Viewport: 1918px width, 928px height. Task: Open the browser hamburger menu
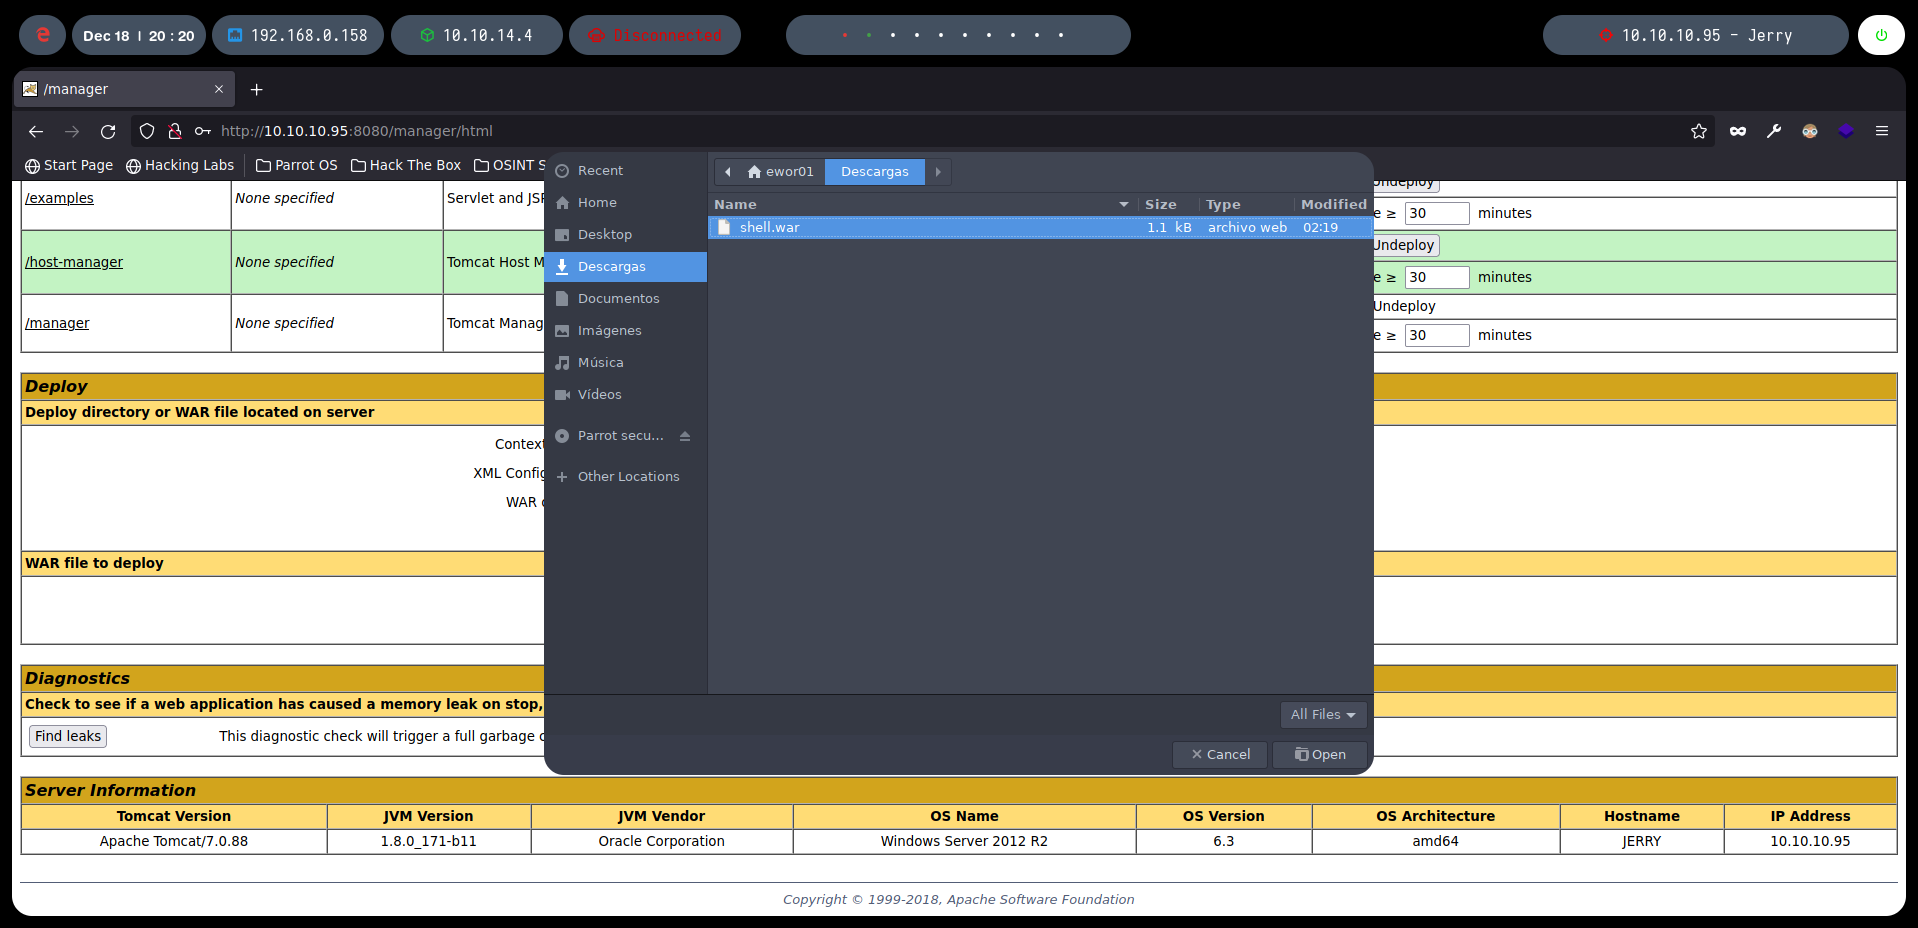click(x=1882, y=131)
